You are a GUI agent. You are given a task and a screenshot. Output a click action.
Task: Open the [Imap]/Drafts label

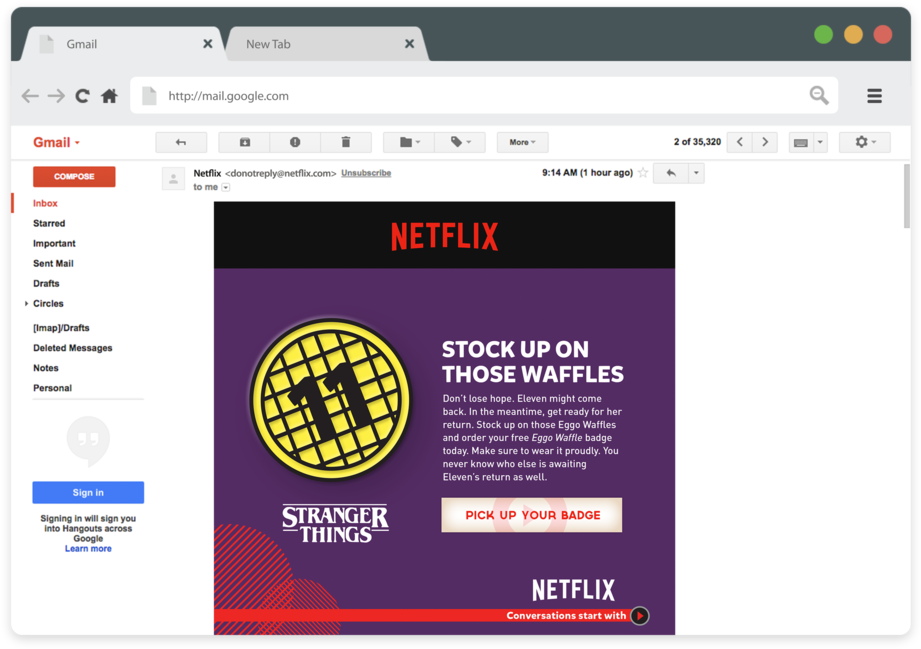click(x=61, y=328)
